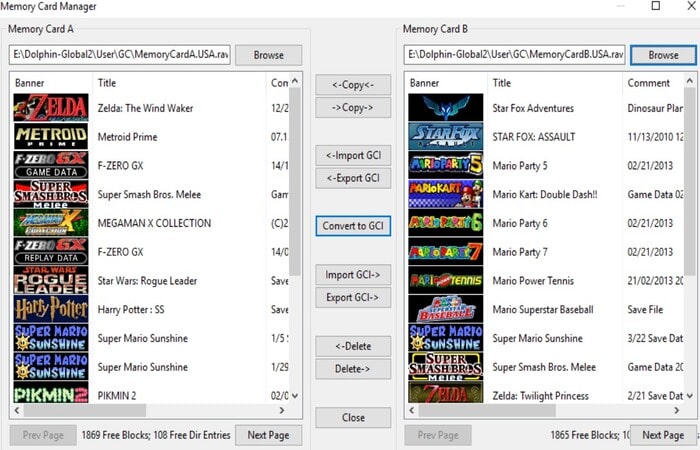The height and width of the screenshot is (450, 700).
Task: Click the Import GCI-> button
Action: point(353,275)
